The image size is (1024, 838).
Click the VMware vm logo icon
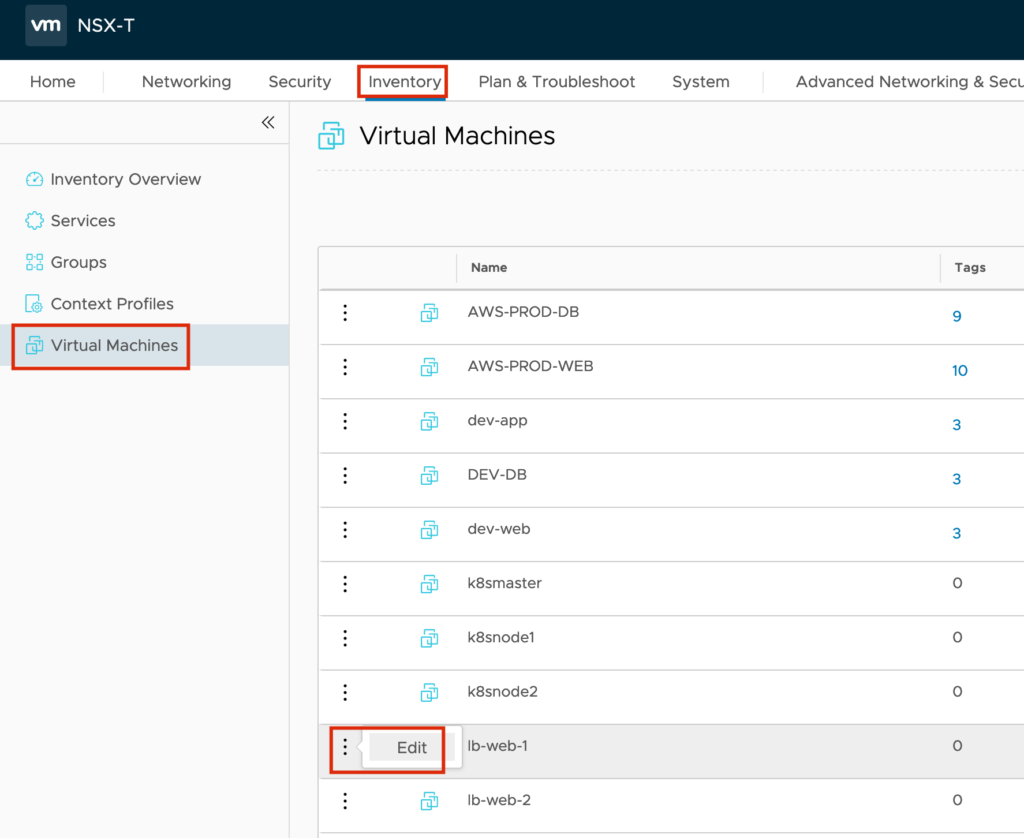(x=46, y=25)
